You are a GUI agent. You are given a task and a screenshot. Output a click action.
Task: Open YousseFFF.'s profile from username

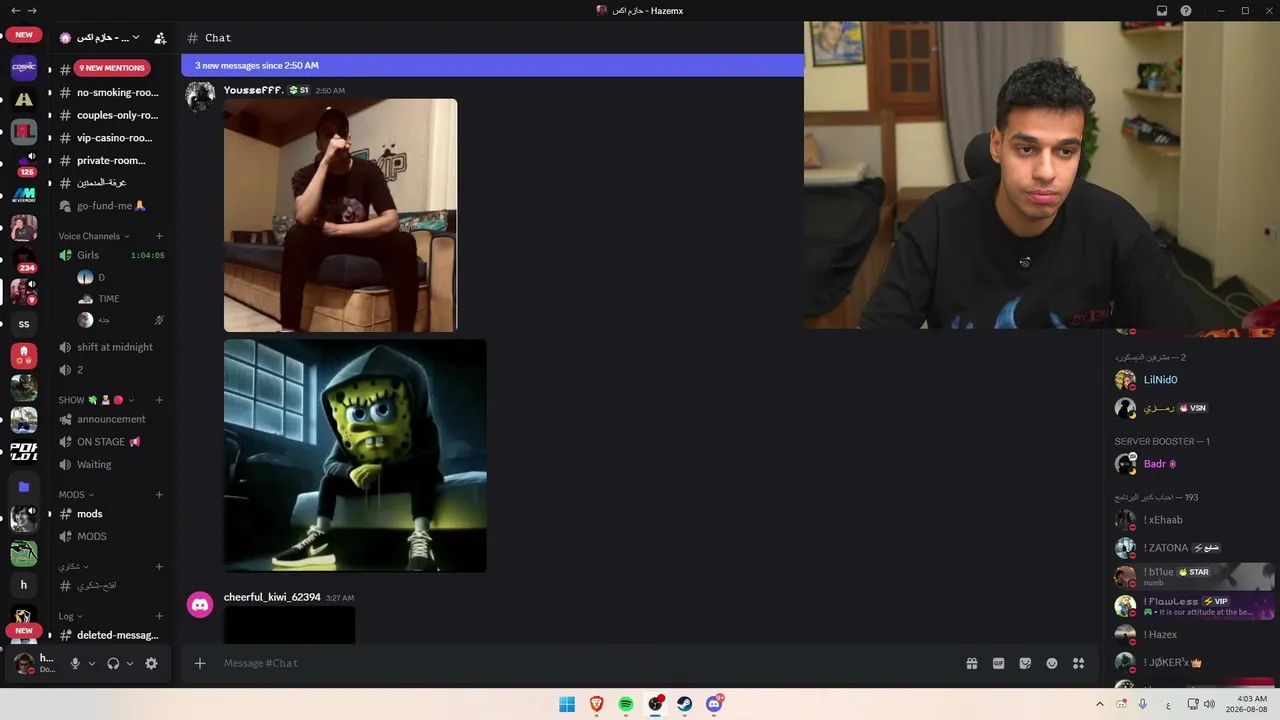pyautogui.click(x=254, y=90)
